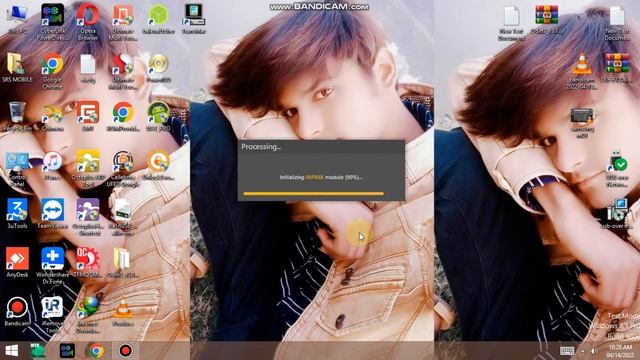Open the TeamViewer desktop shortcut
640x360 pixels.
52,213
